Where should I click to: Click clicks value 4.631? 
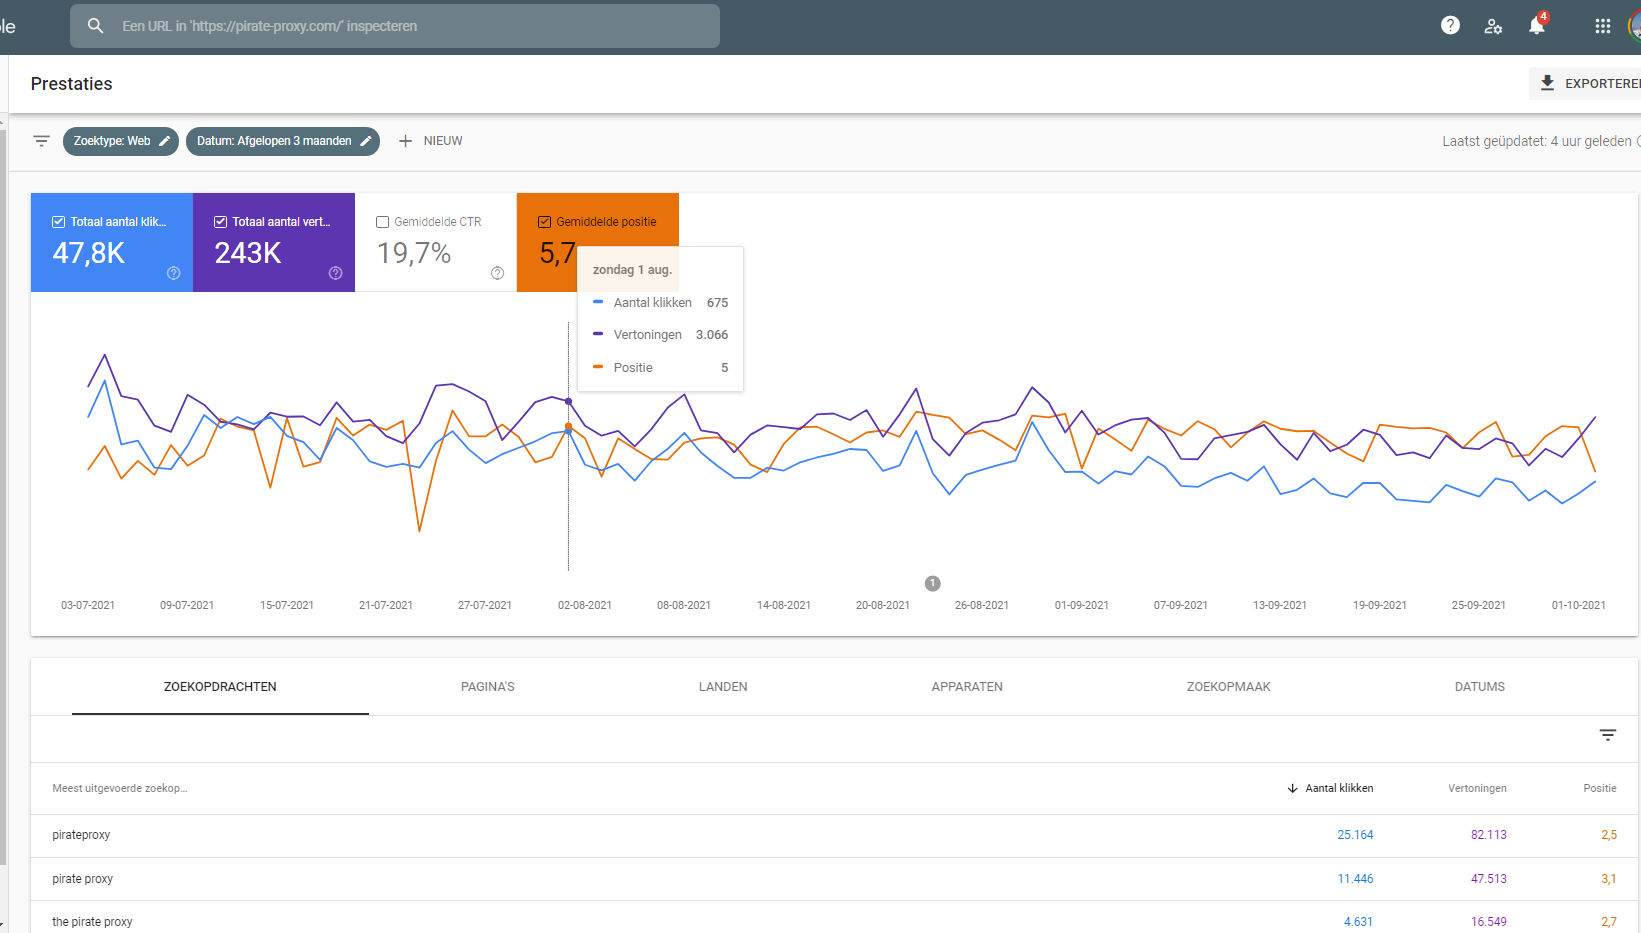(1358, 922)
